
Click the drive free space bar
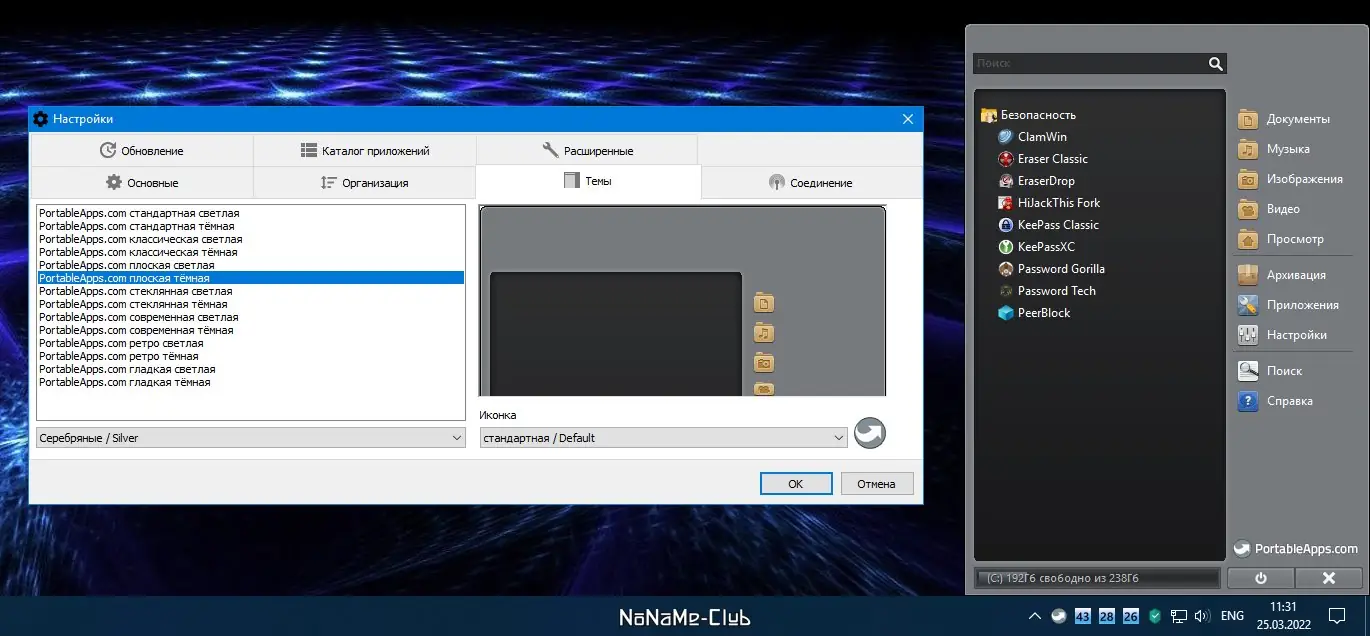pos(1097,578)
